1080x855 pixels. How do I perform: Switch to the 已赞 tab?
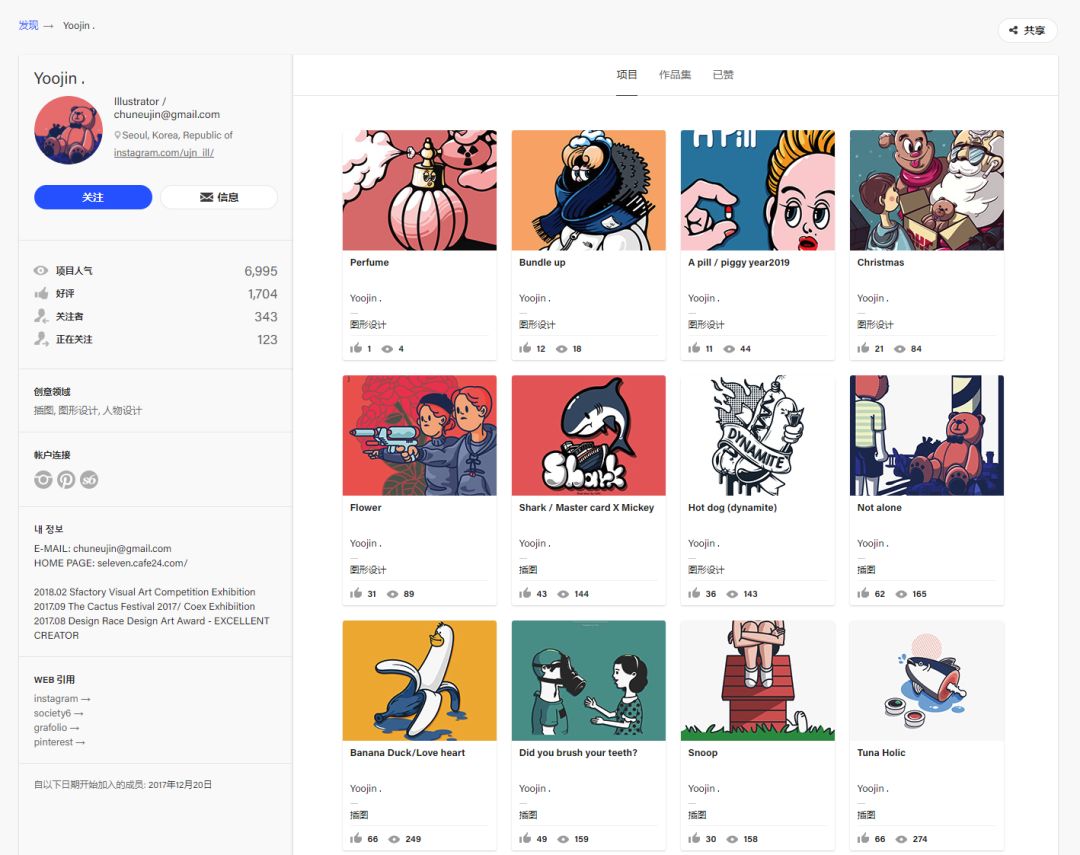click(x=723, y=75)
